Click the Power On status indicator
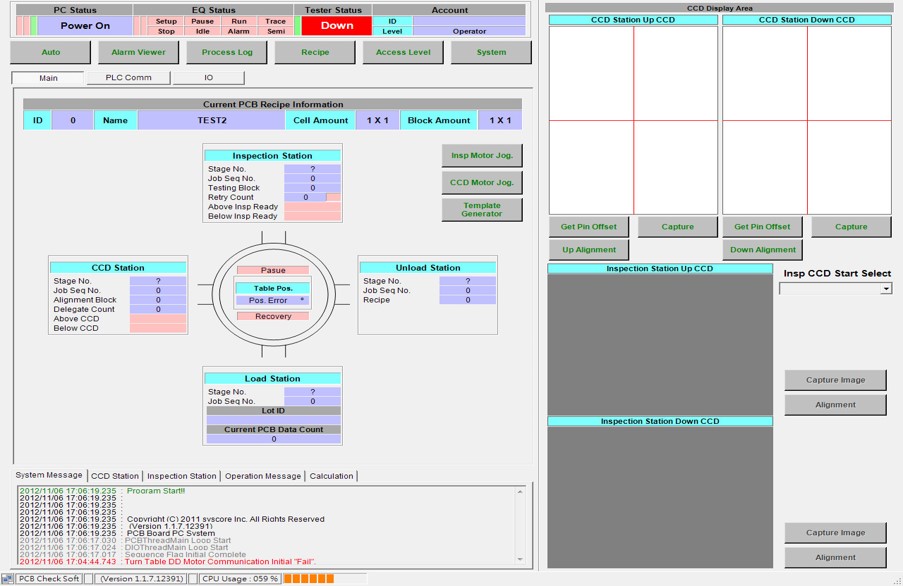This screenshot has height=586, width=903. coord(85,26)
